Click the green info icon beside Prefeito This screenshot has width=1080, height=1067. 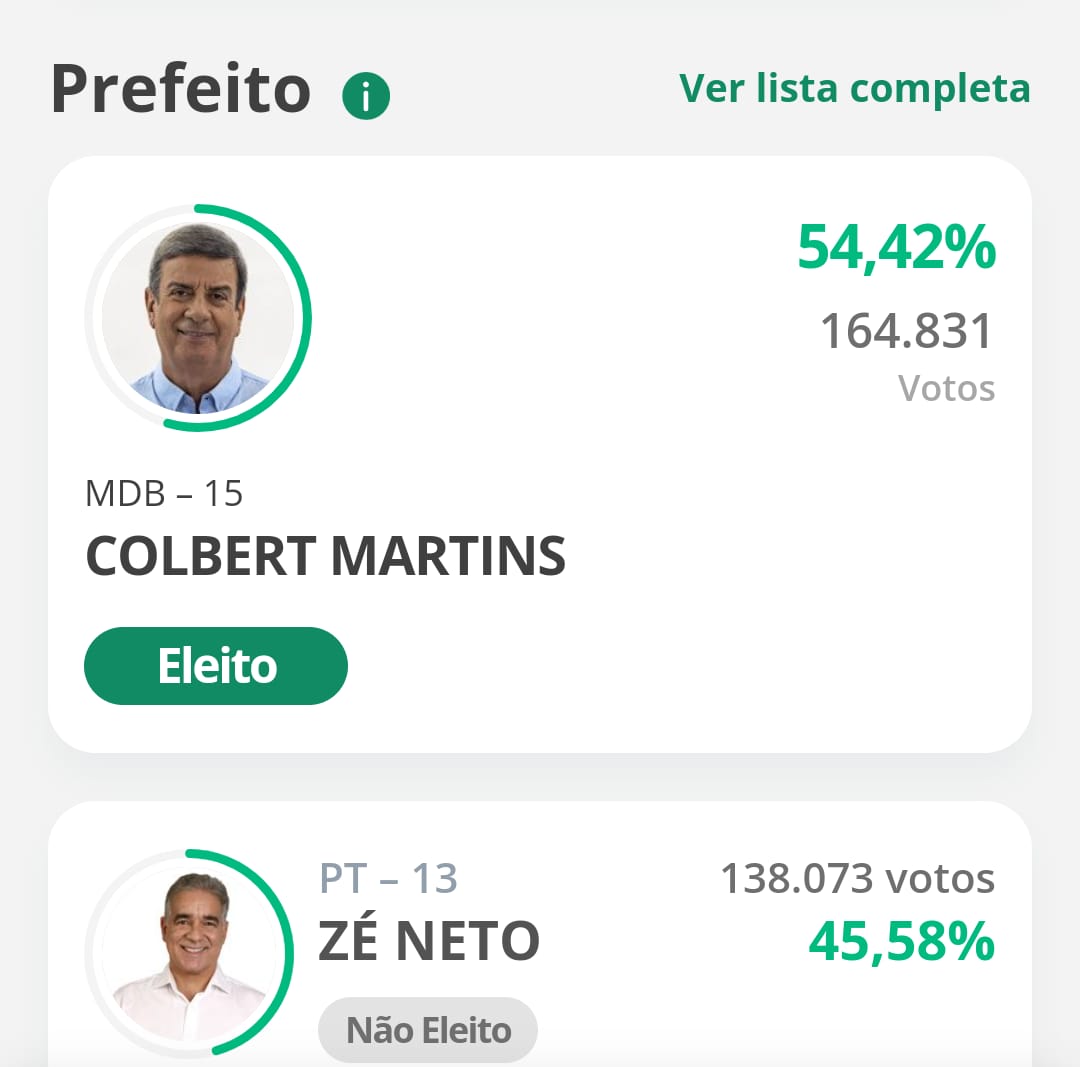pos(366,96)
